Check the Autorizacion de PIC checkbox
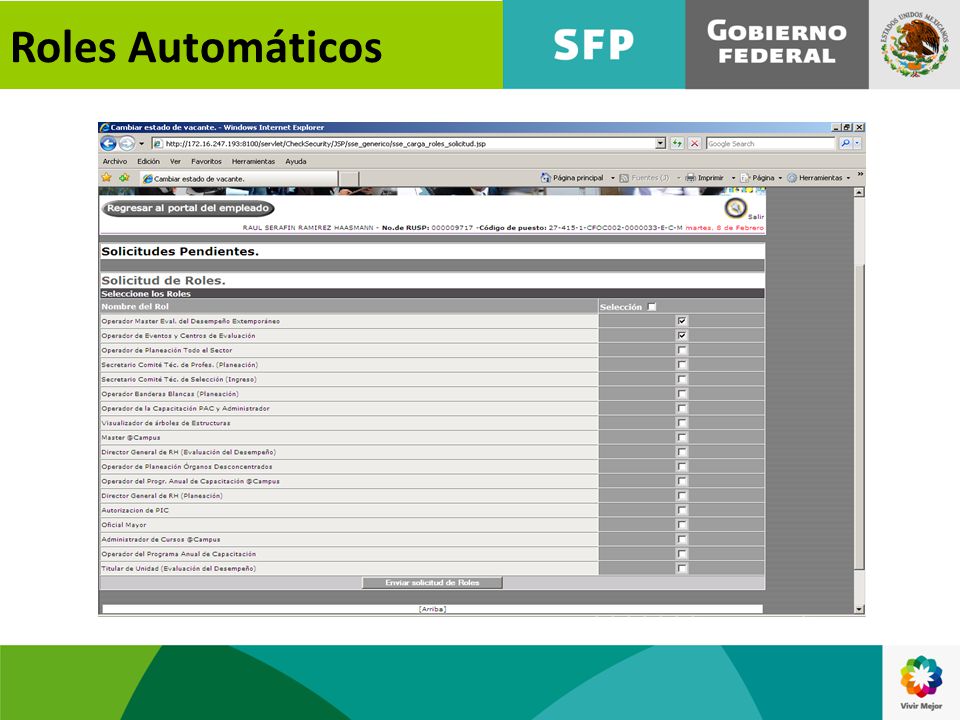This screenshot has height=720, width=960. click(681, 510)
